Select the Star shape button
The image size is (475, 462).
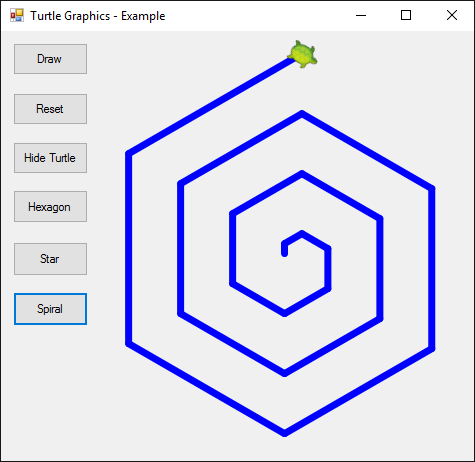coord(50,259)
